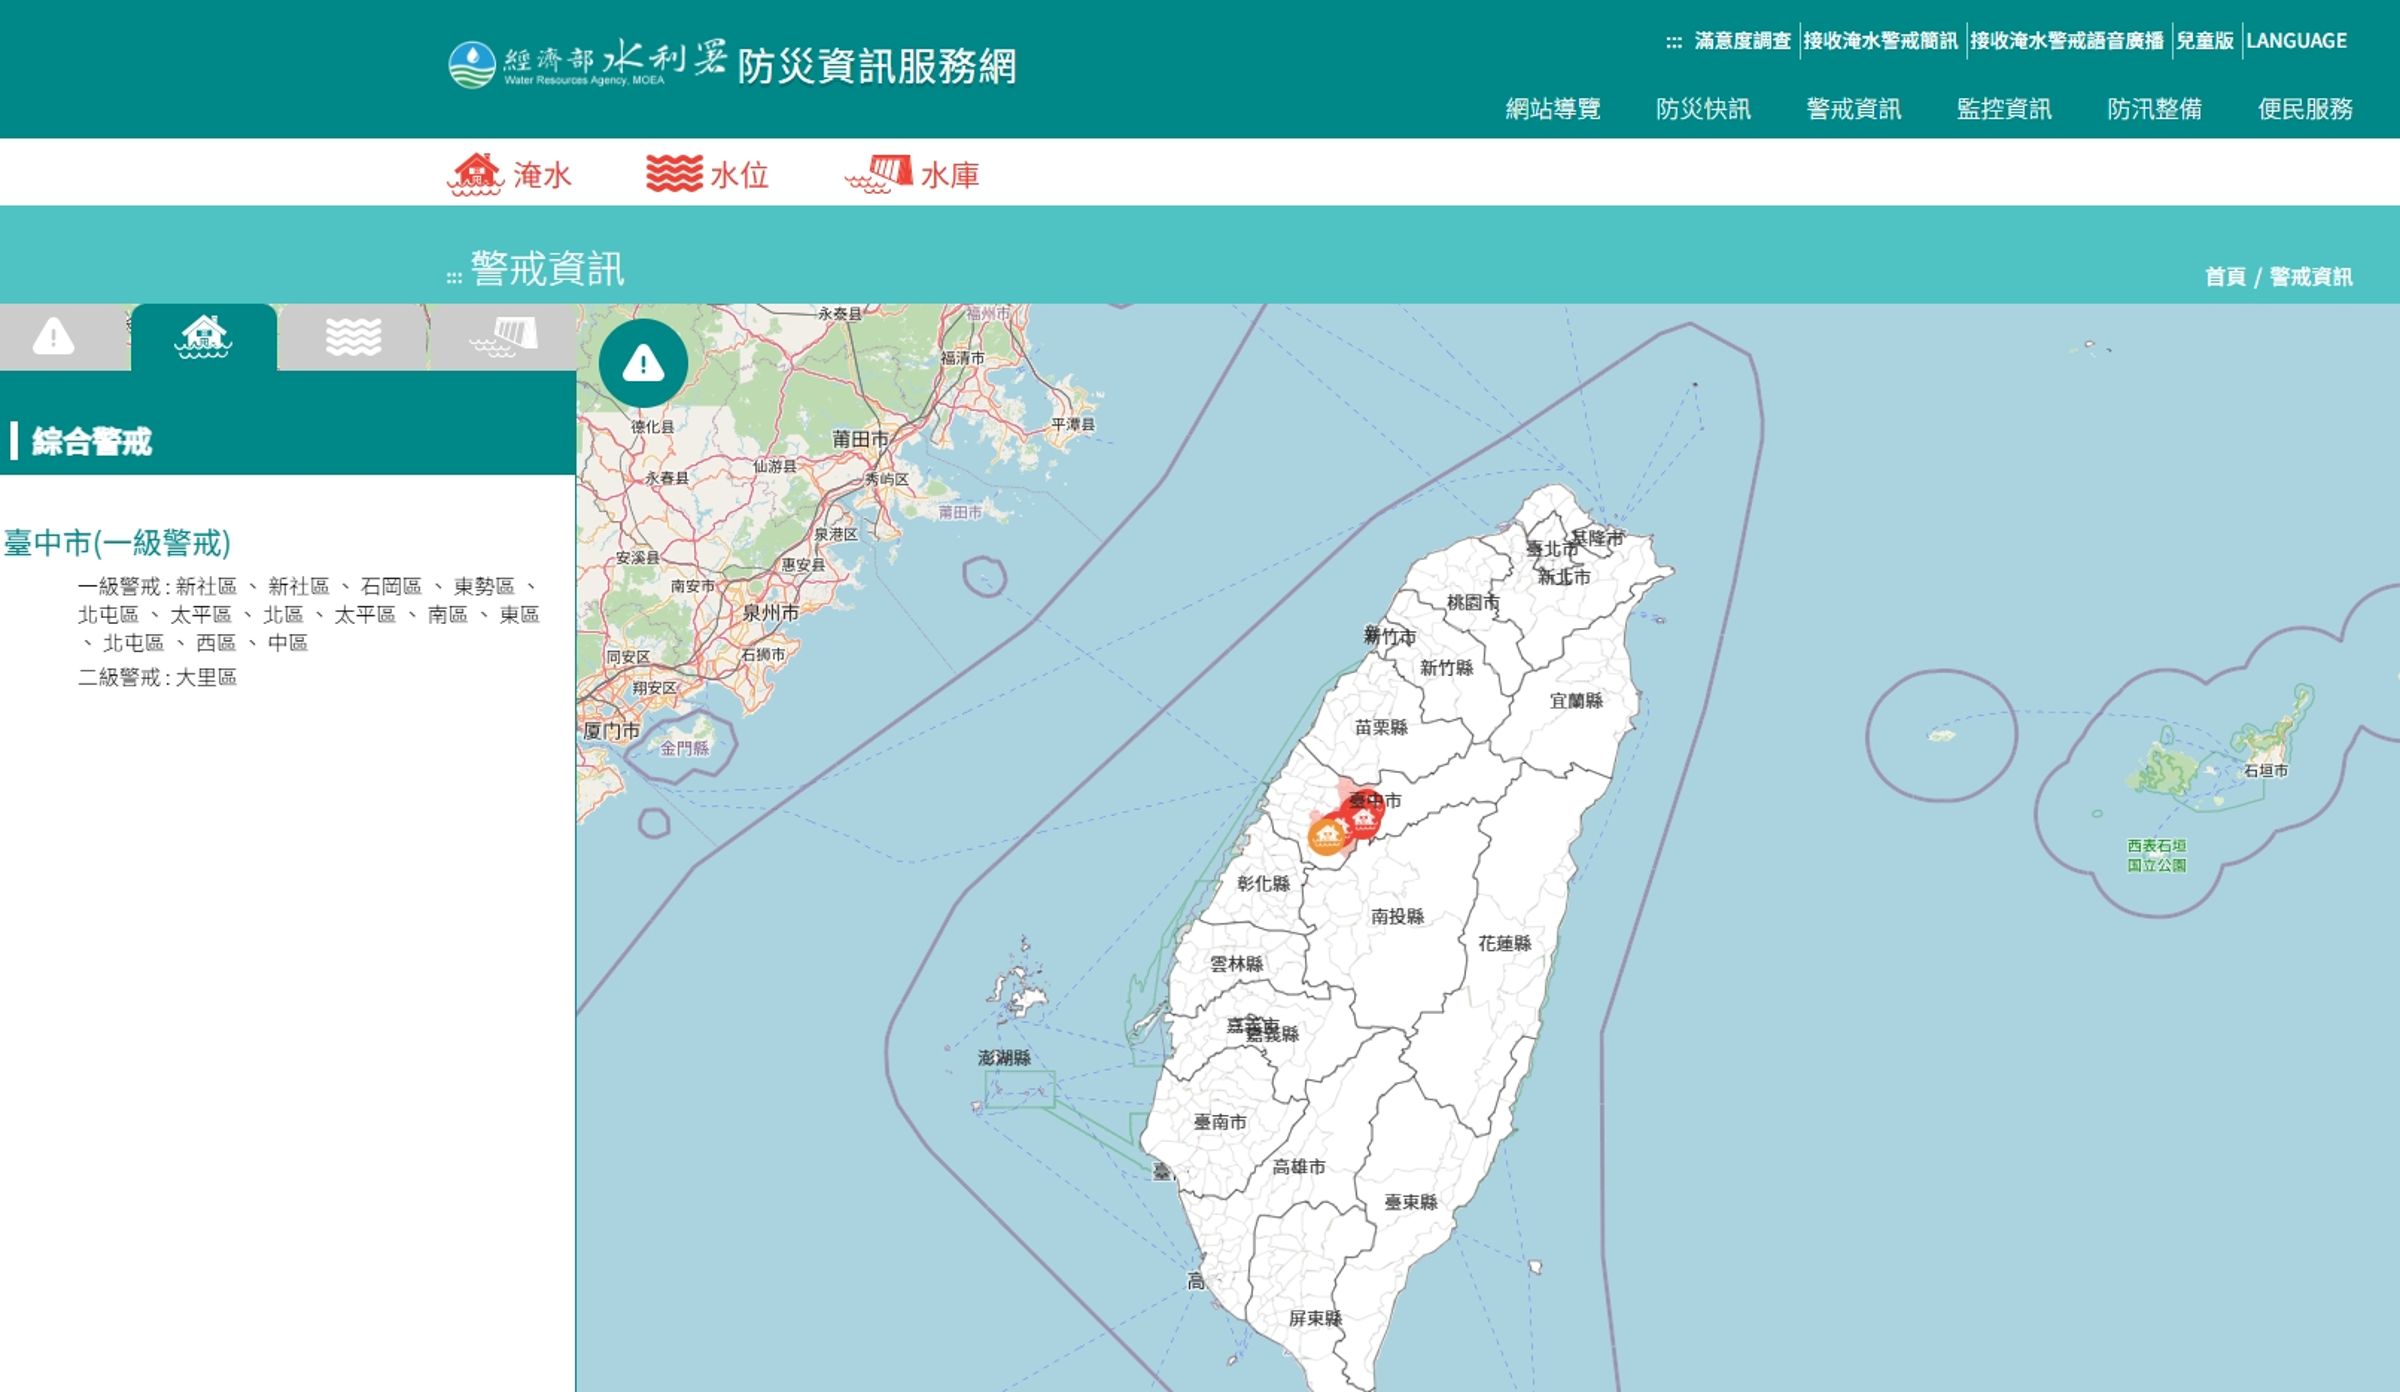Switch to the warning triangle side tab
Image resolution: width=2400 pixels, height=1392 pixels.
pos(54,337)
